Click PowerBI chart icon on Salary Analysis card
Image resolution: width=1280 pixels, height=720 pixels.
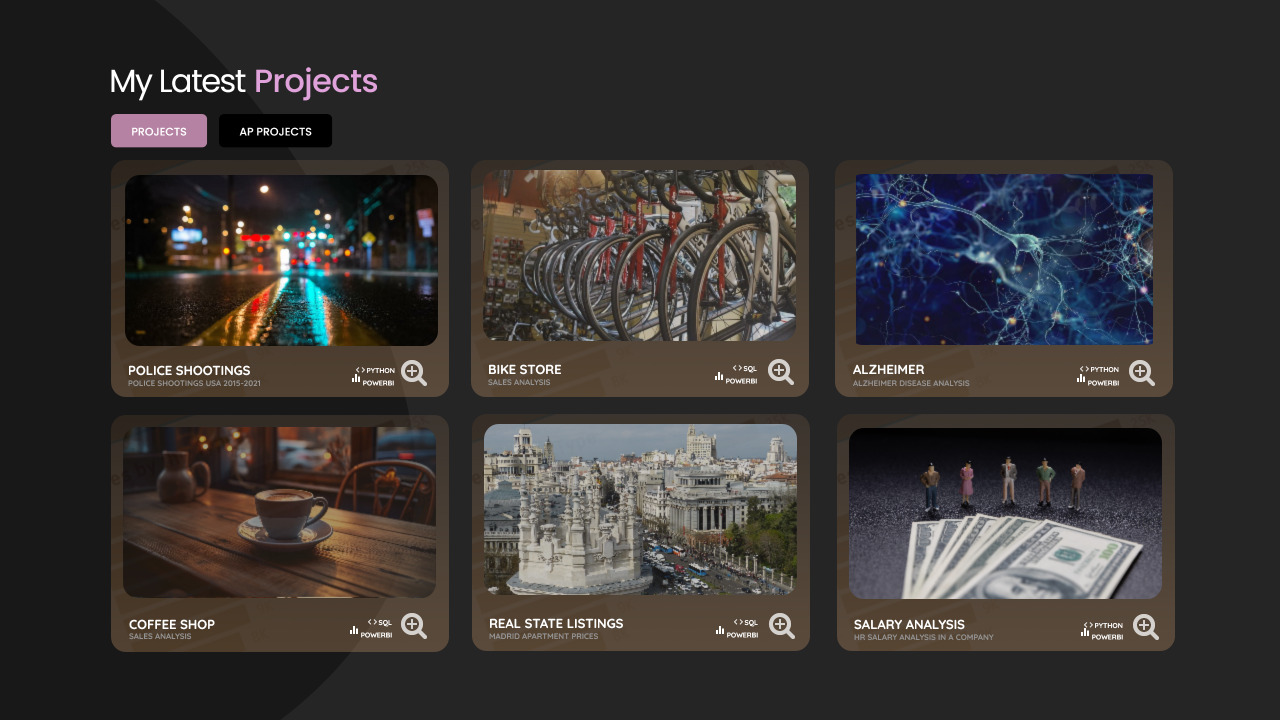pyautogui.click(x=1085, y=632)
